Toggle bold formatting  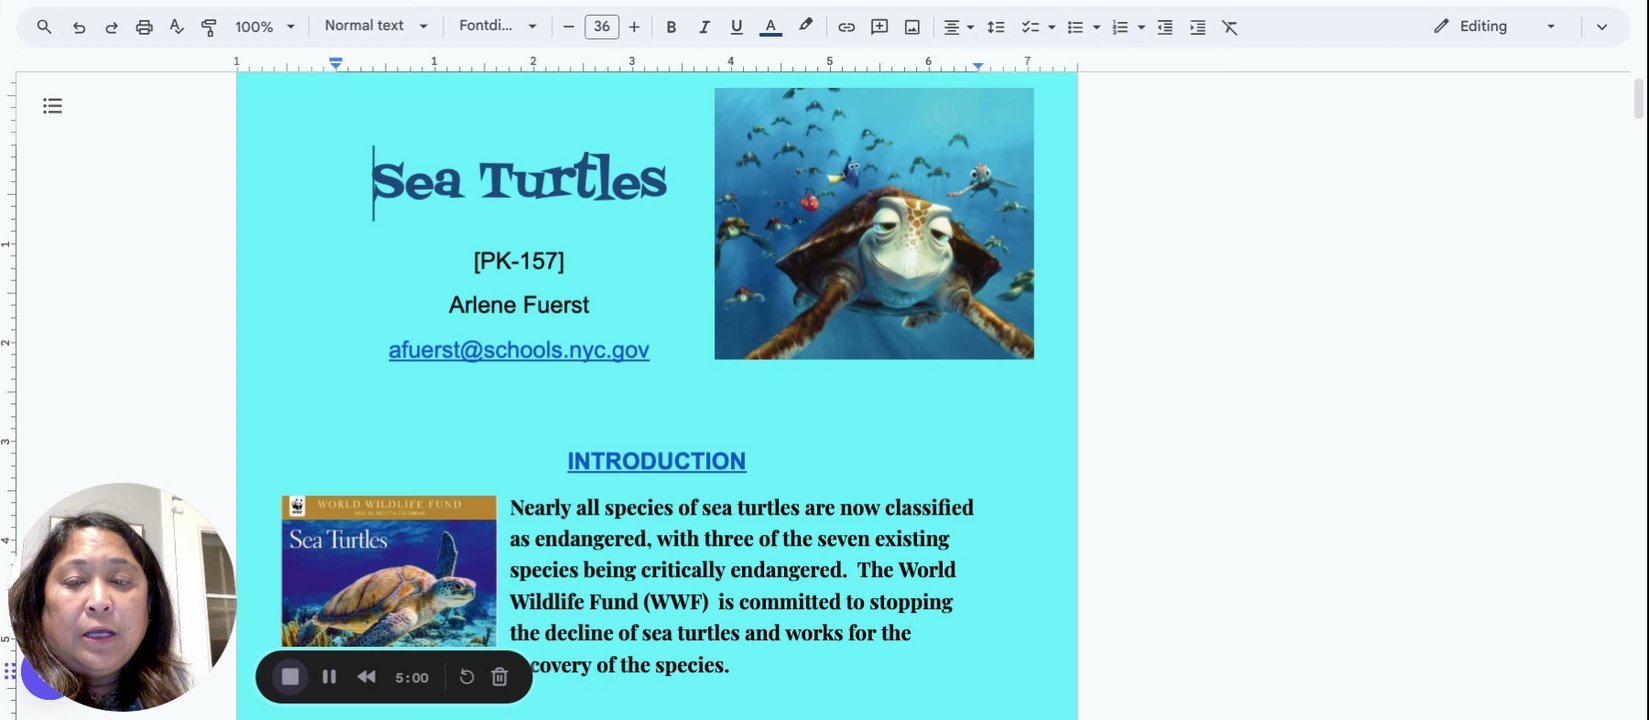click(671, 27)
